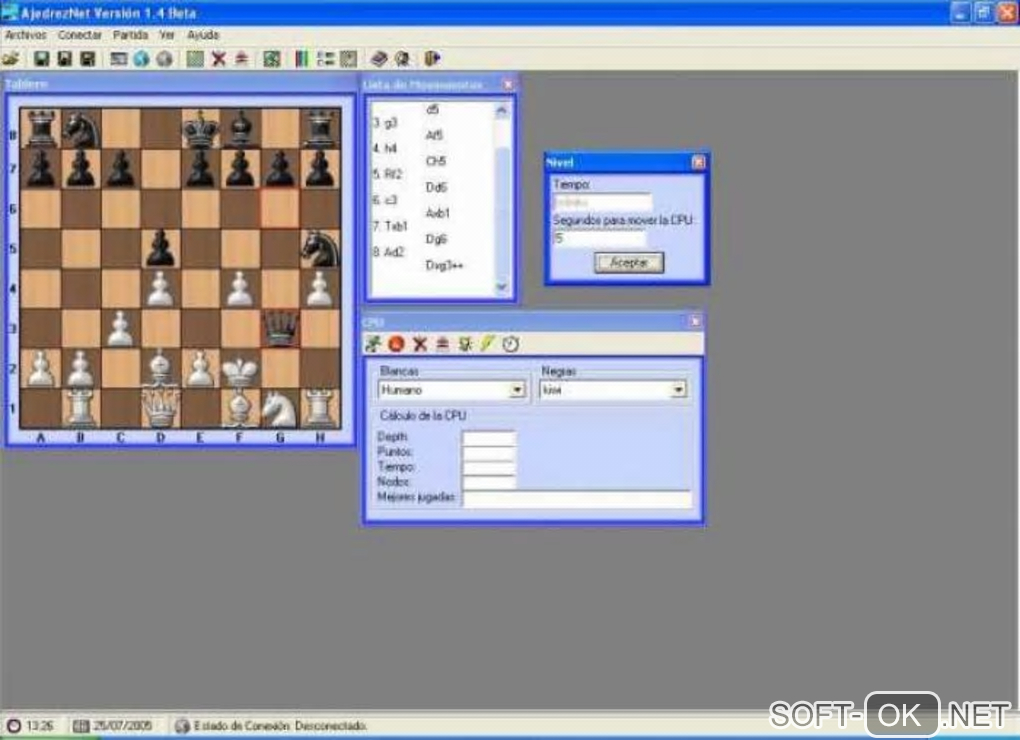The image size is (1020, 740).
Task: Select move 3. g3 in the move list
Action: coord(385,123)
